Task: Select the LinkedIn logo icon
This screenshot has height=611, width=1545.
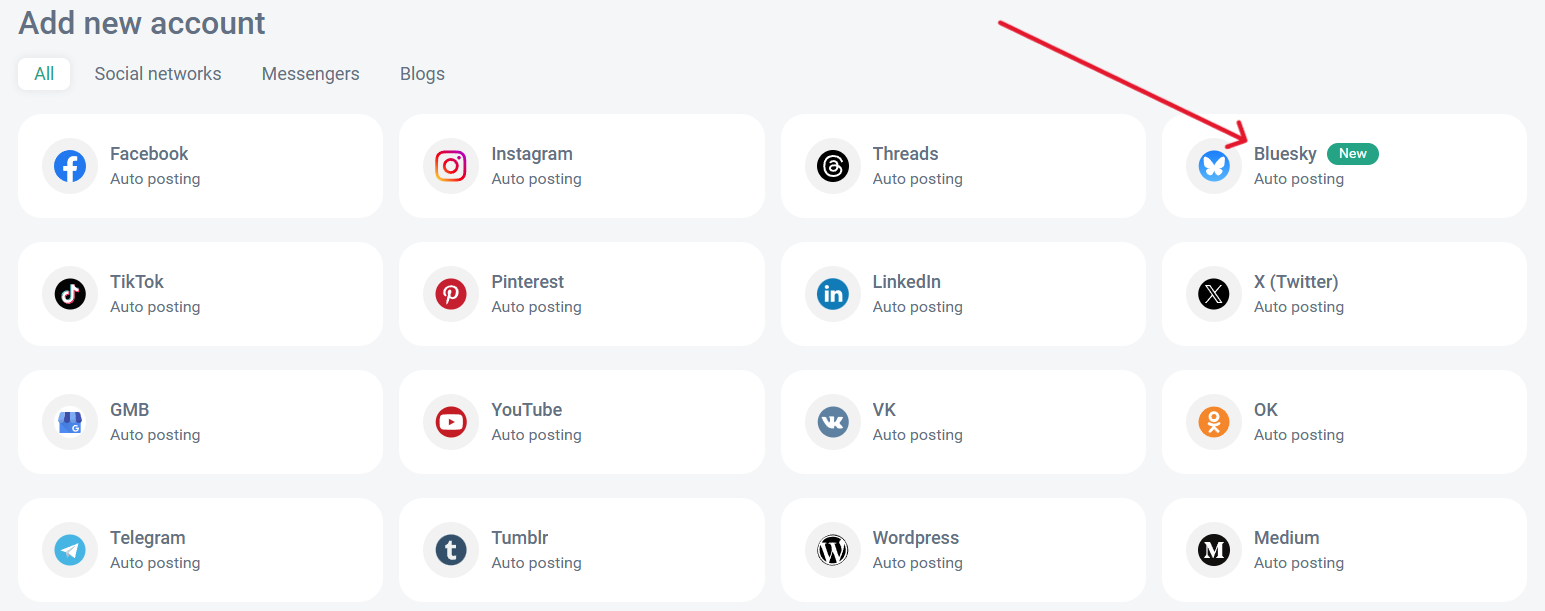Action: click(x=832, y=294)
